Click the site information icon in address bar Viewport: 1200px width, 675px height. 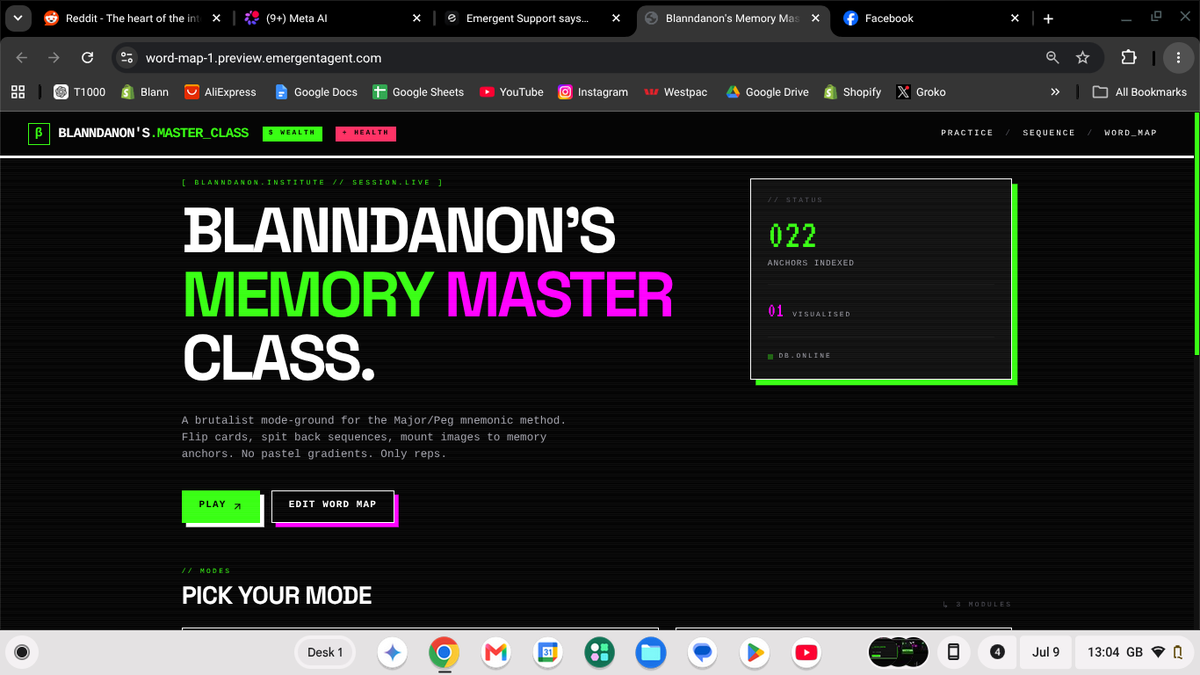point(127,58)
